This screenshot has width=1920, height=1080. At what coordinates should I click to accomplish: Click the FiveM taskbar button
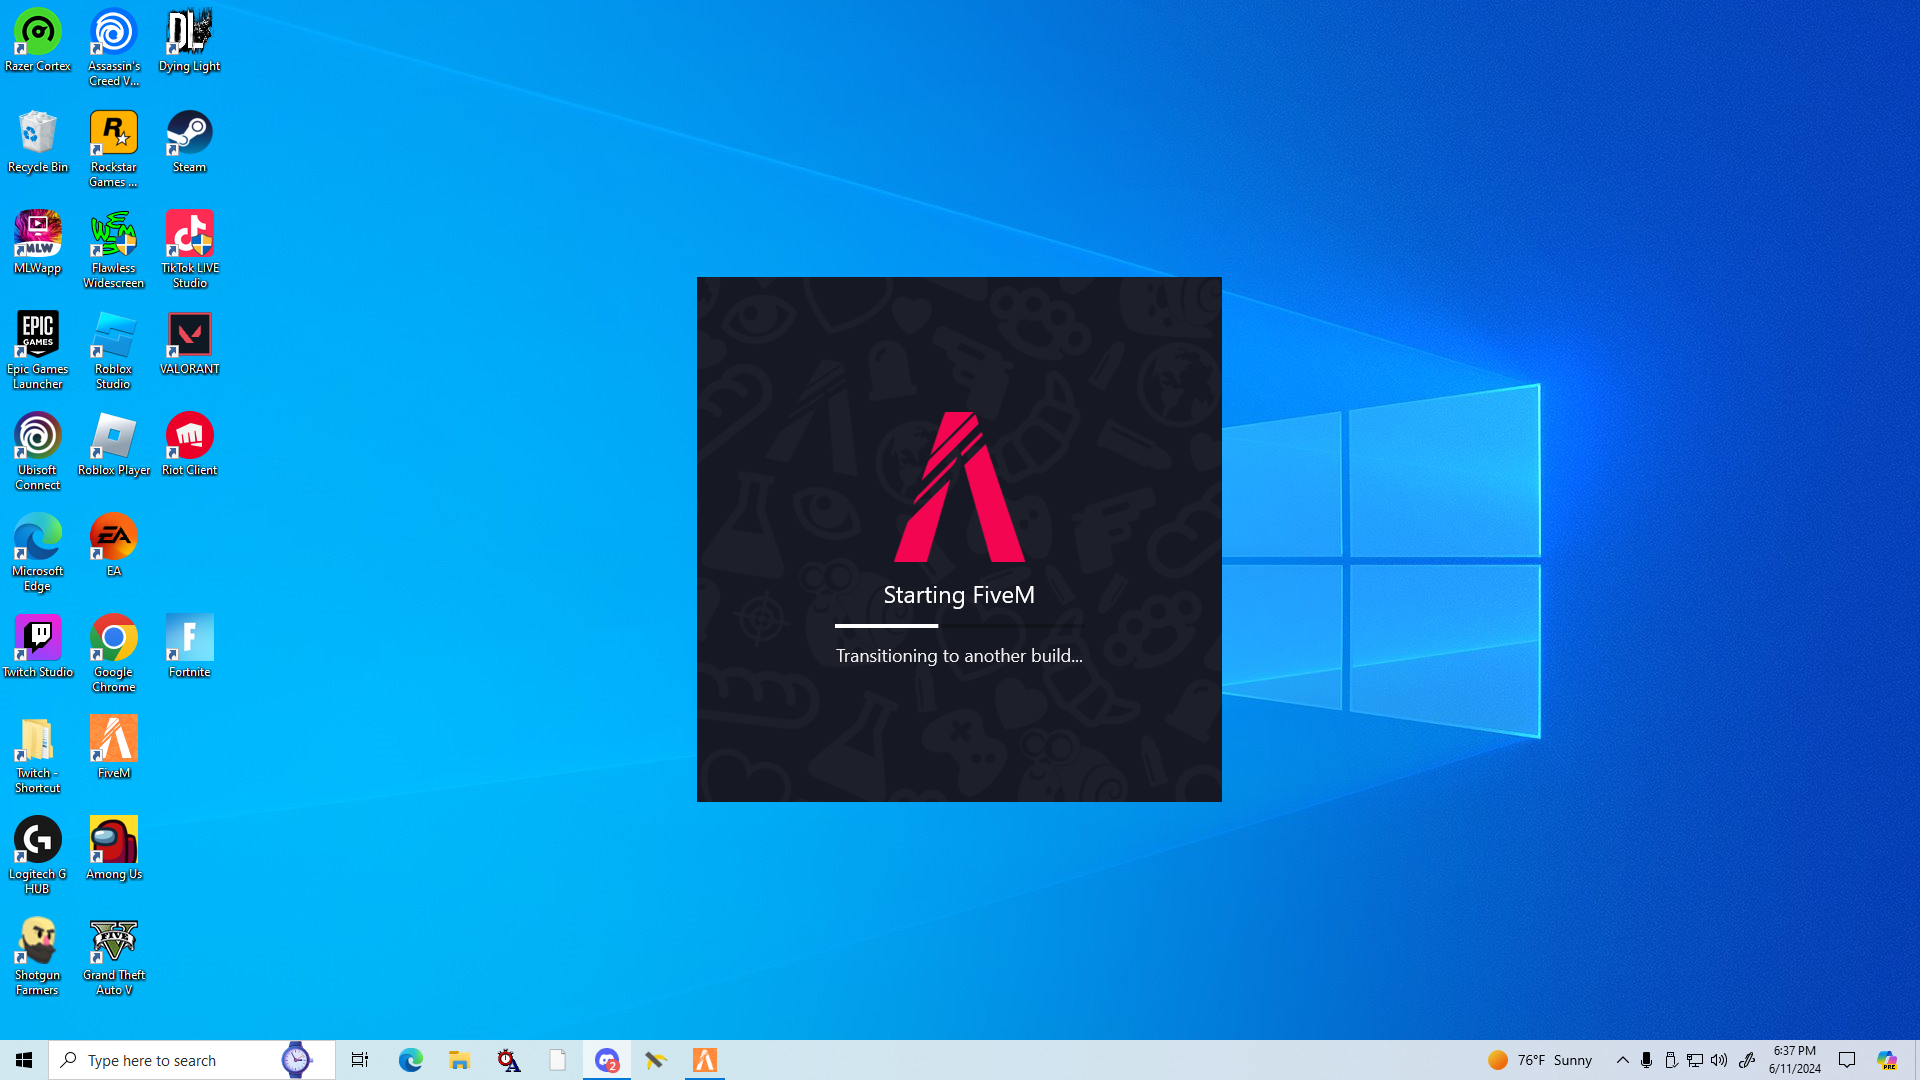pos(705,1060)
